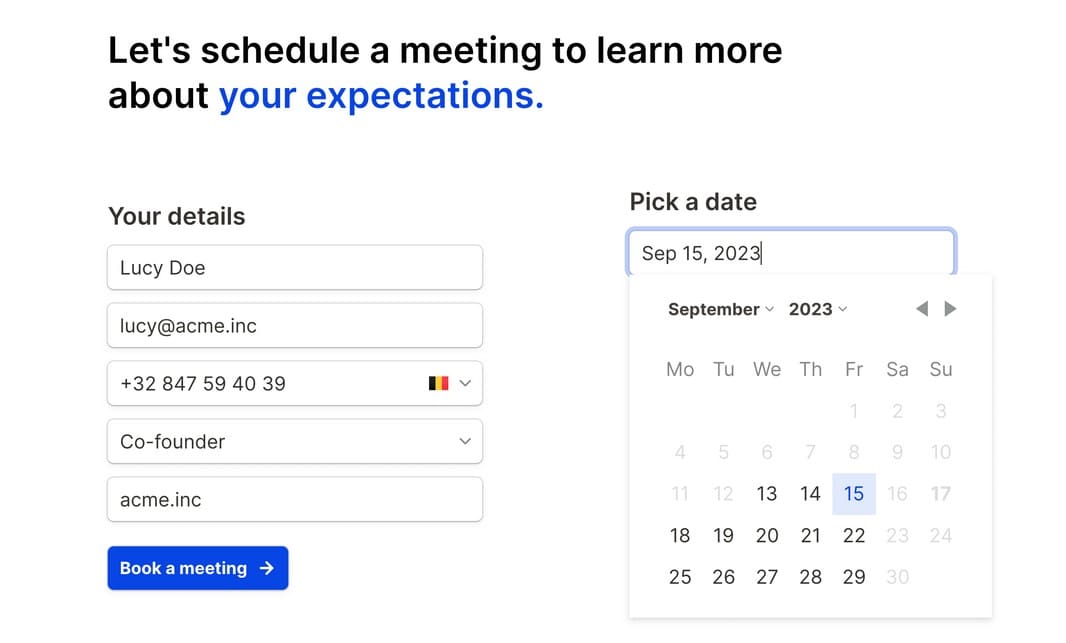Open the September month dropdown
Viewport: 1066px width, 643px height.
pos(720,309)
